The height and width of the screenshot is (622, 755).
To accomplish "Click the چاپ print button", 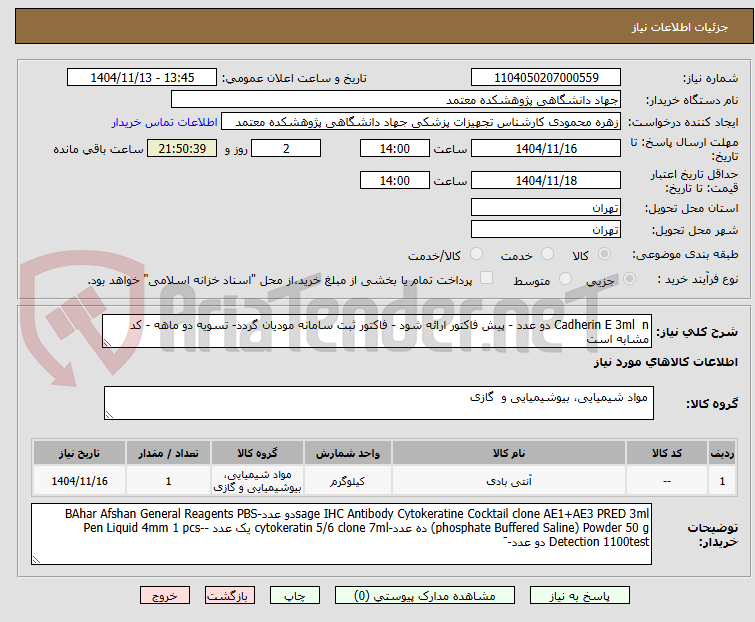I will (x=295, y=596).
